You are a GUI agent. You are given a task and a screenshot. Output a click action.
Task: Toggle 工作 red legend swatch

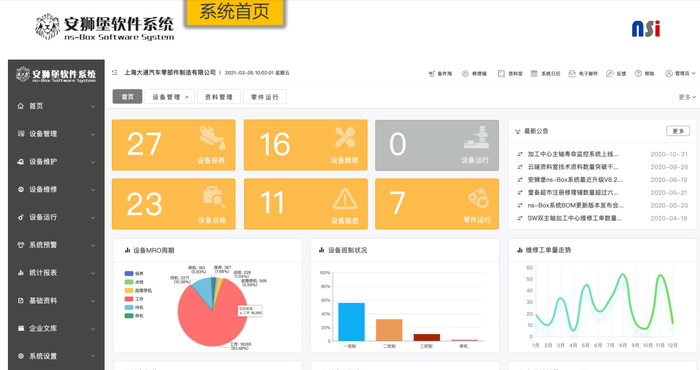[129, 299]
